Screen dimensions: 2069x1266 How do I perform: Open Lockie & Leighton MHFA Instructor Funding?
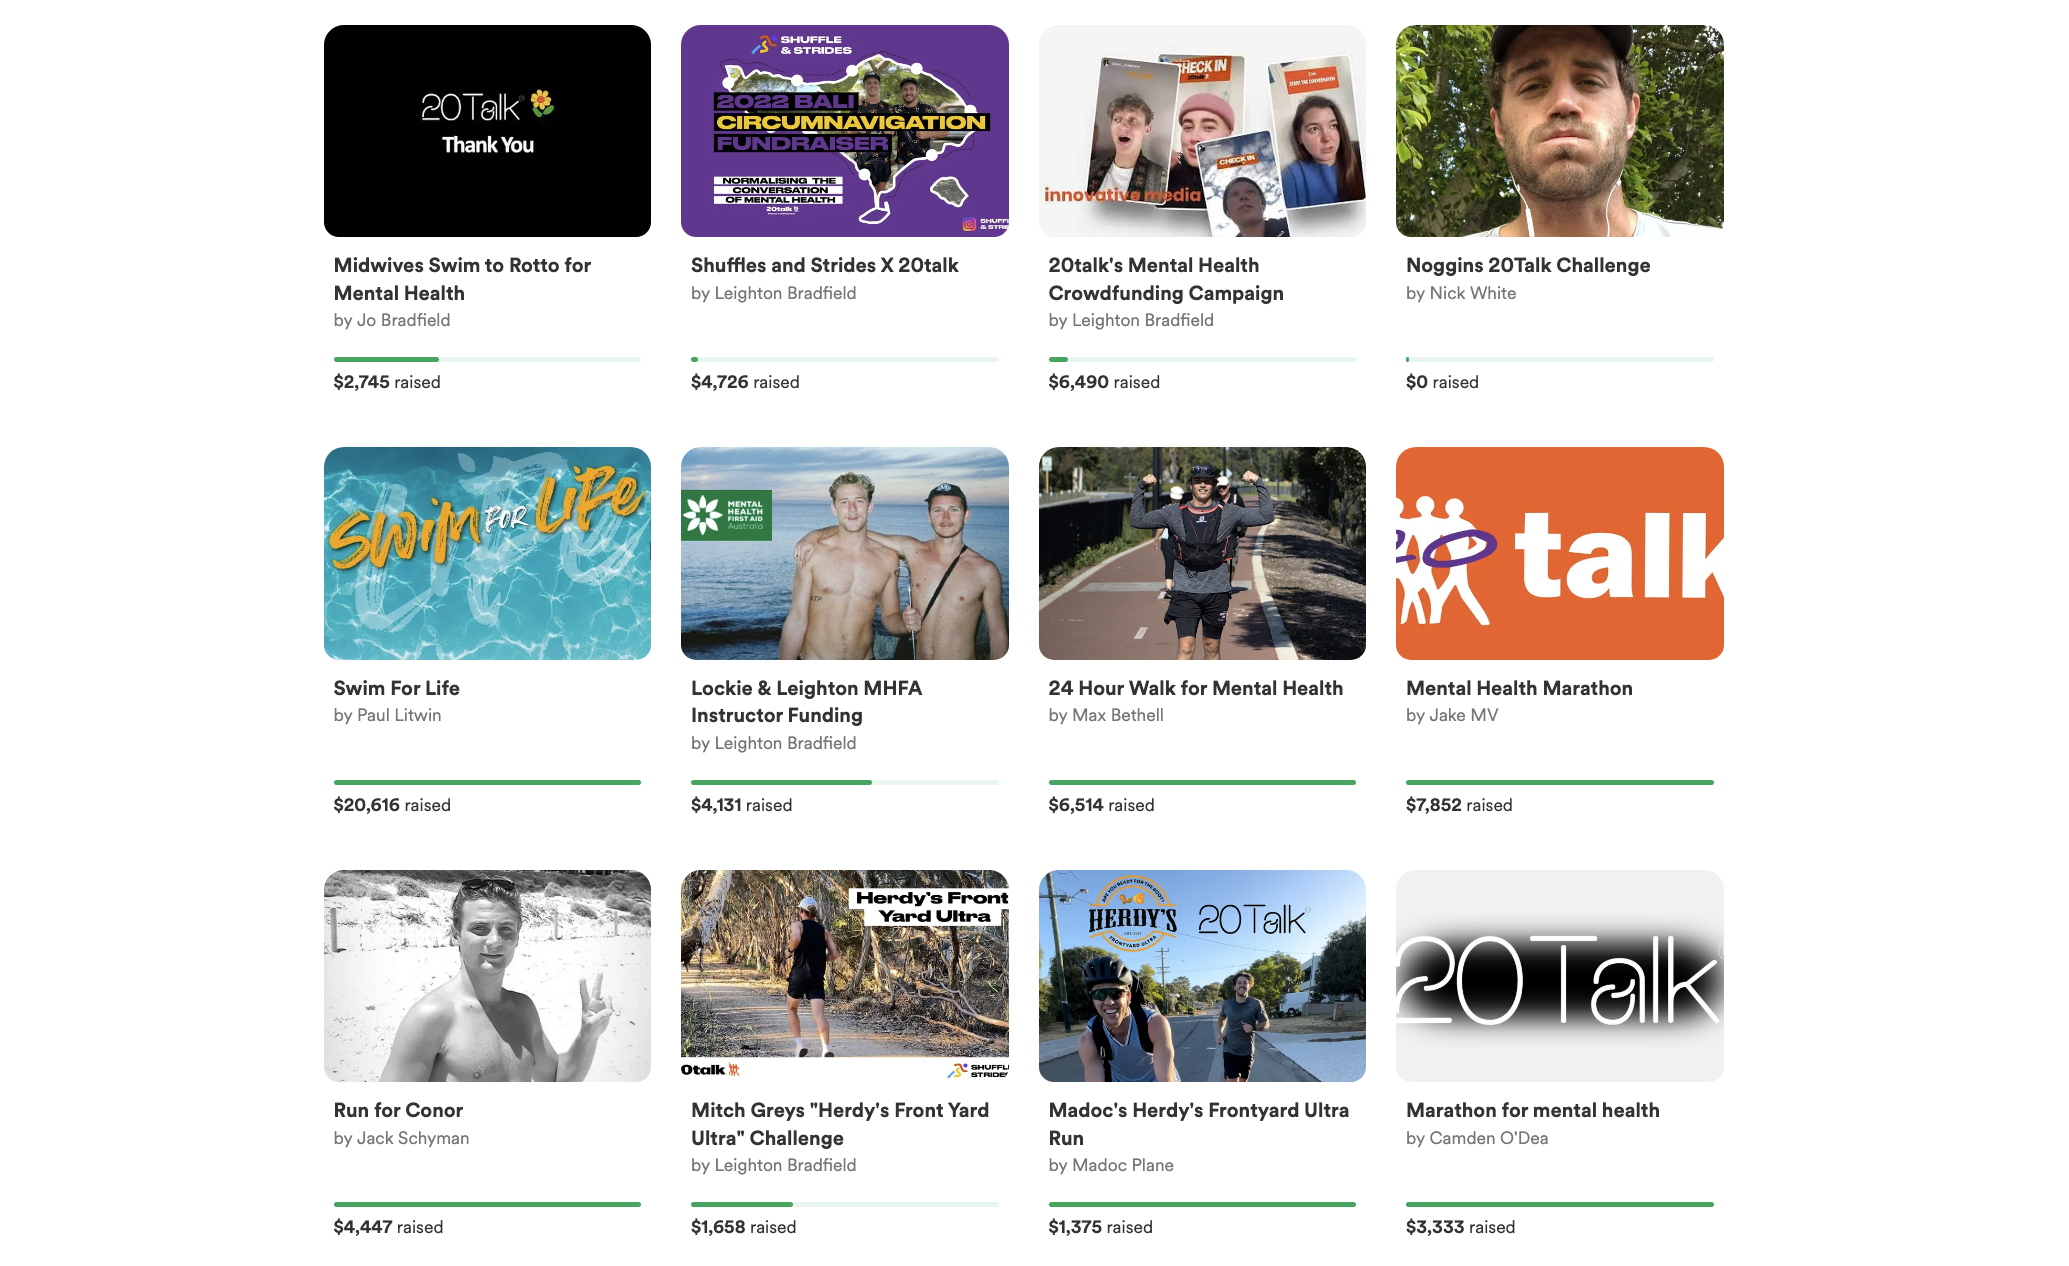click(805, 701)
